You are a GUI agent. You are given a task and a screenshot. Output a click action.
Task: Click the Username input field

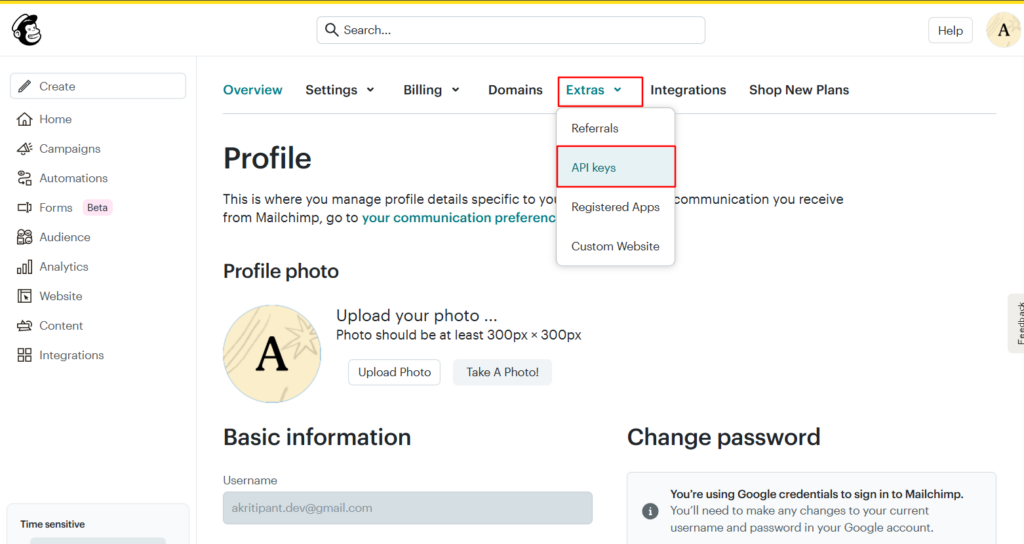pos(408,508)
